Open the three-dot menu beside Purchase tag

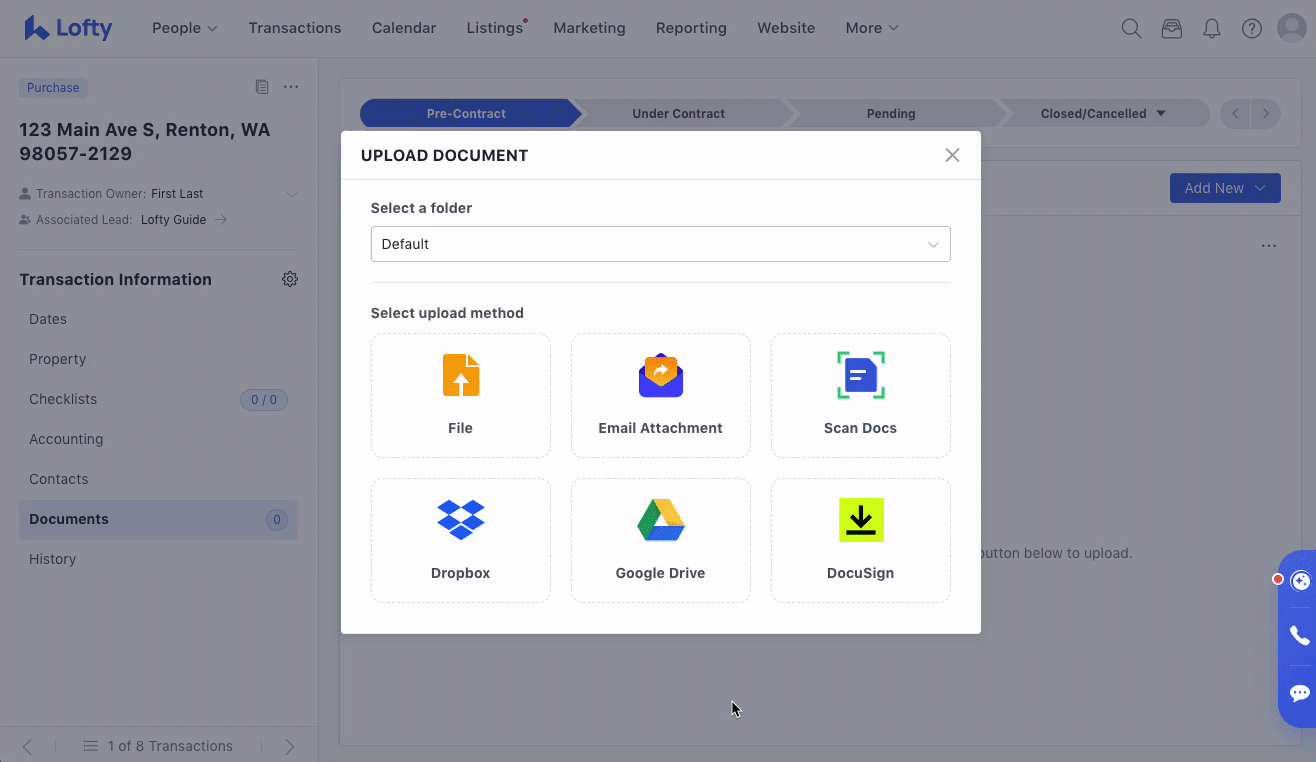(x=291, y=87)
